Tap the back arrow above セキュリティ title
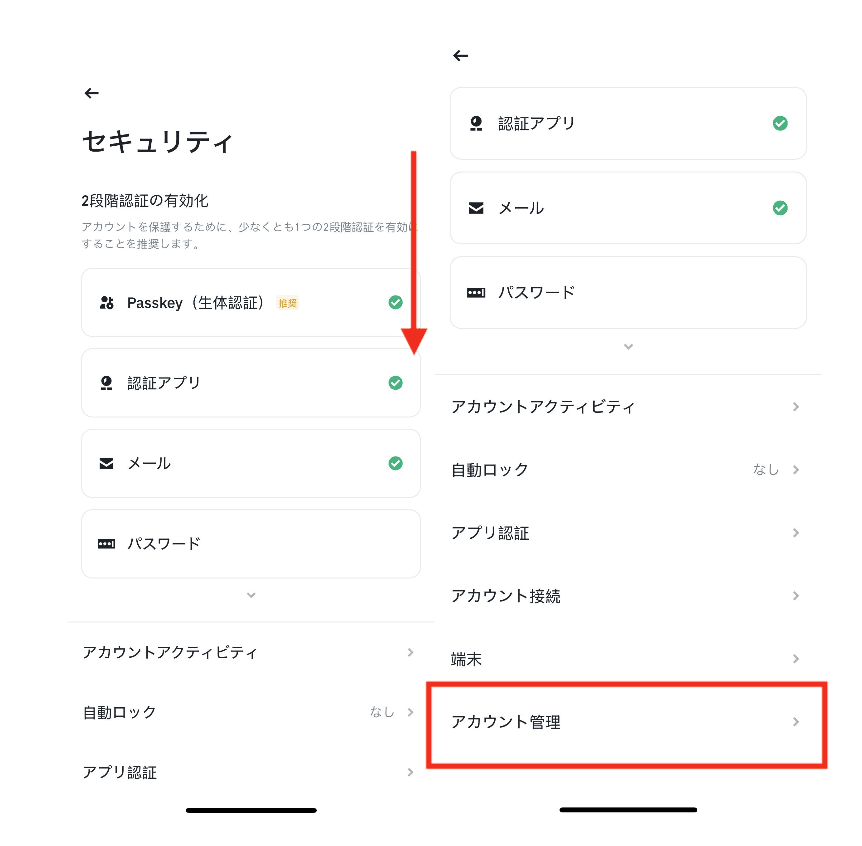This screenshot has height=846, width=862. (92, 93)
